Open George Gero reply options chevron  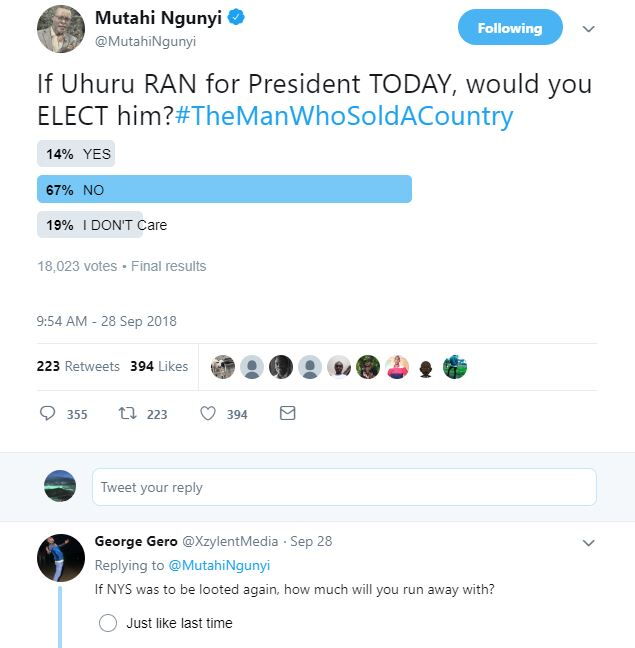(589, 542)
